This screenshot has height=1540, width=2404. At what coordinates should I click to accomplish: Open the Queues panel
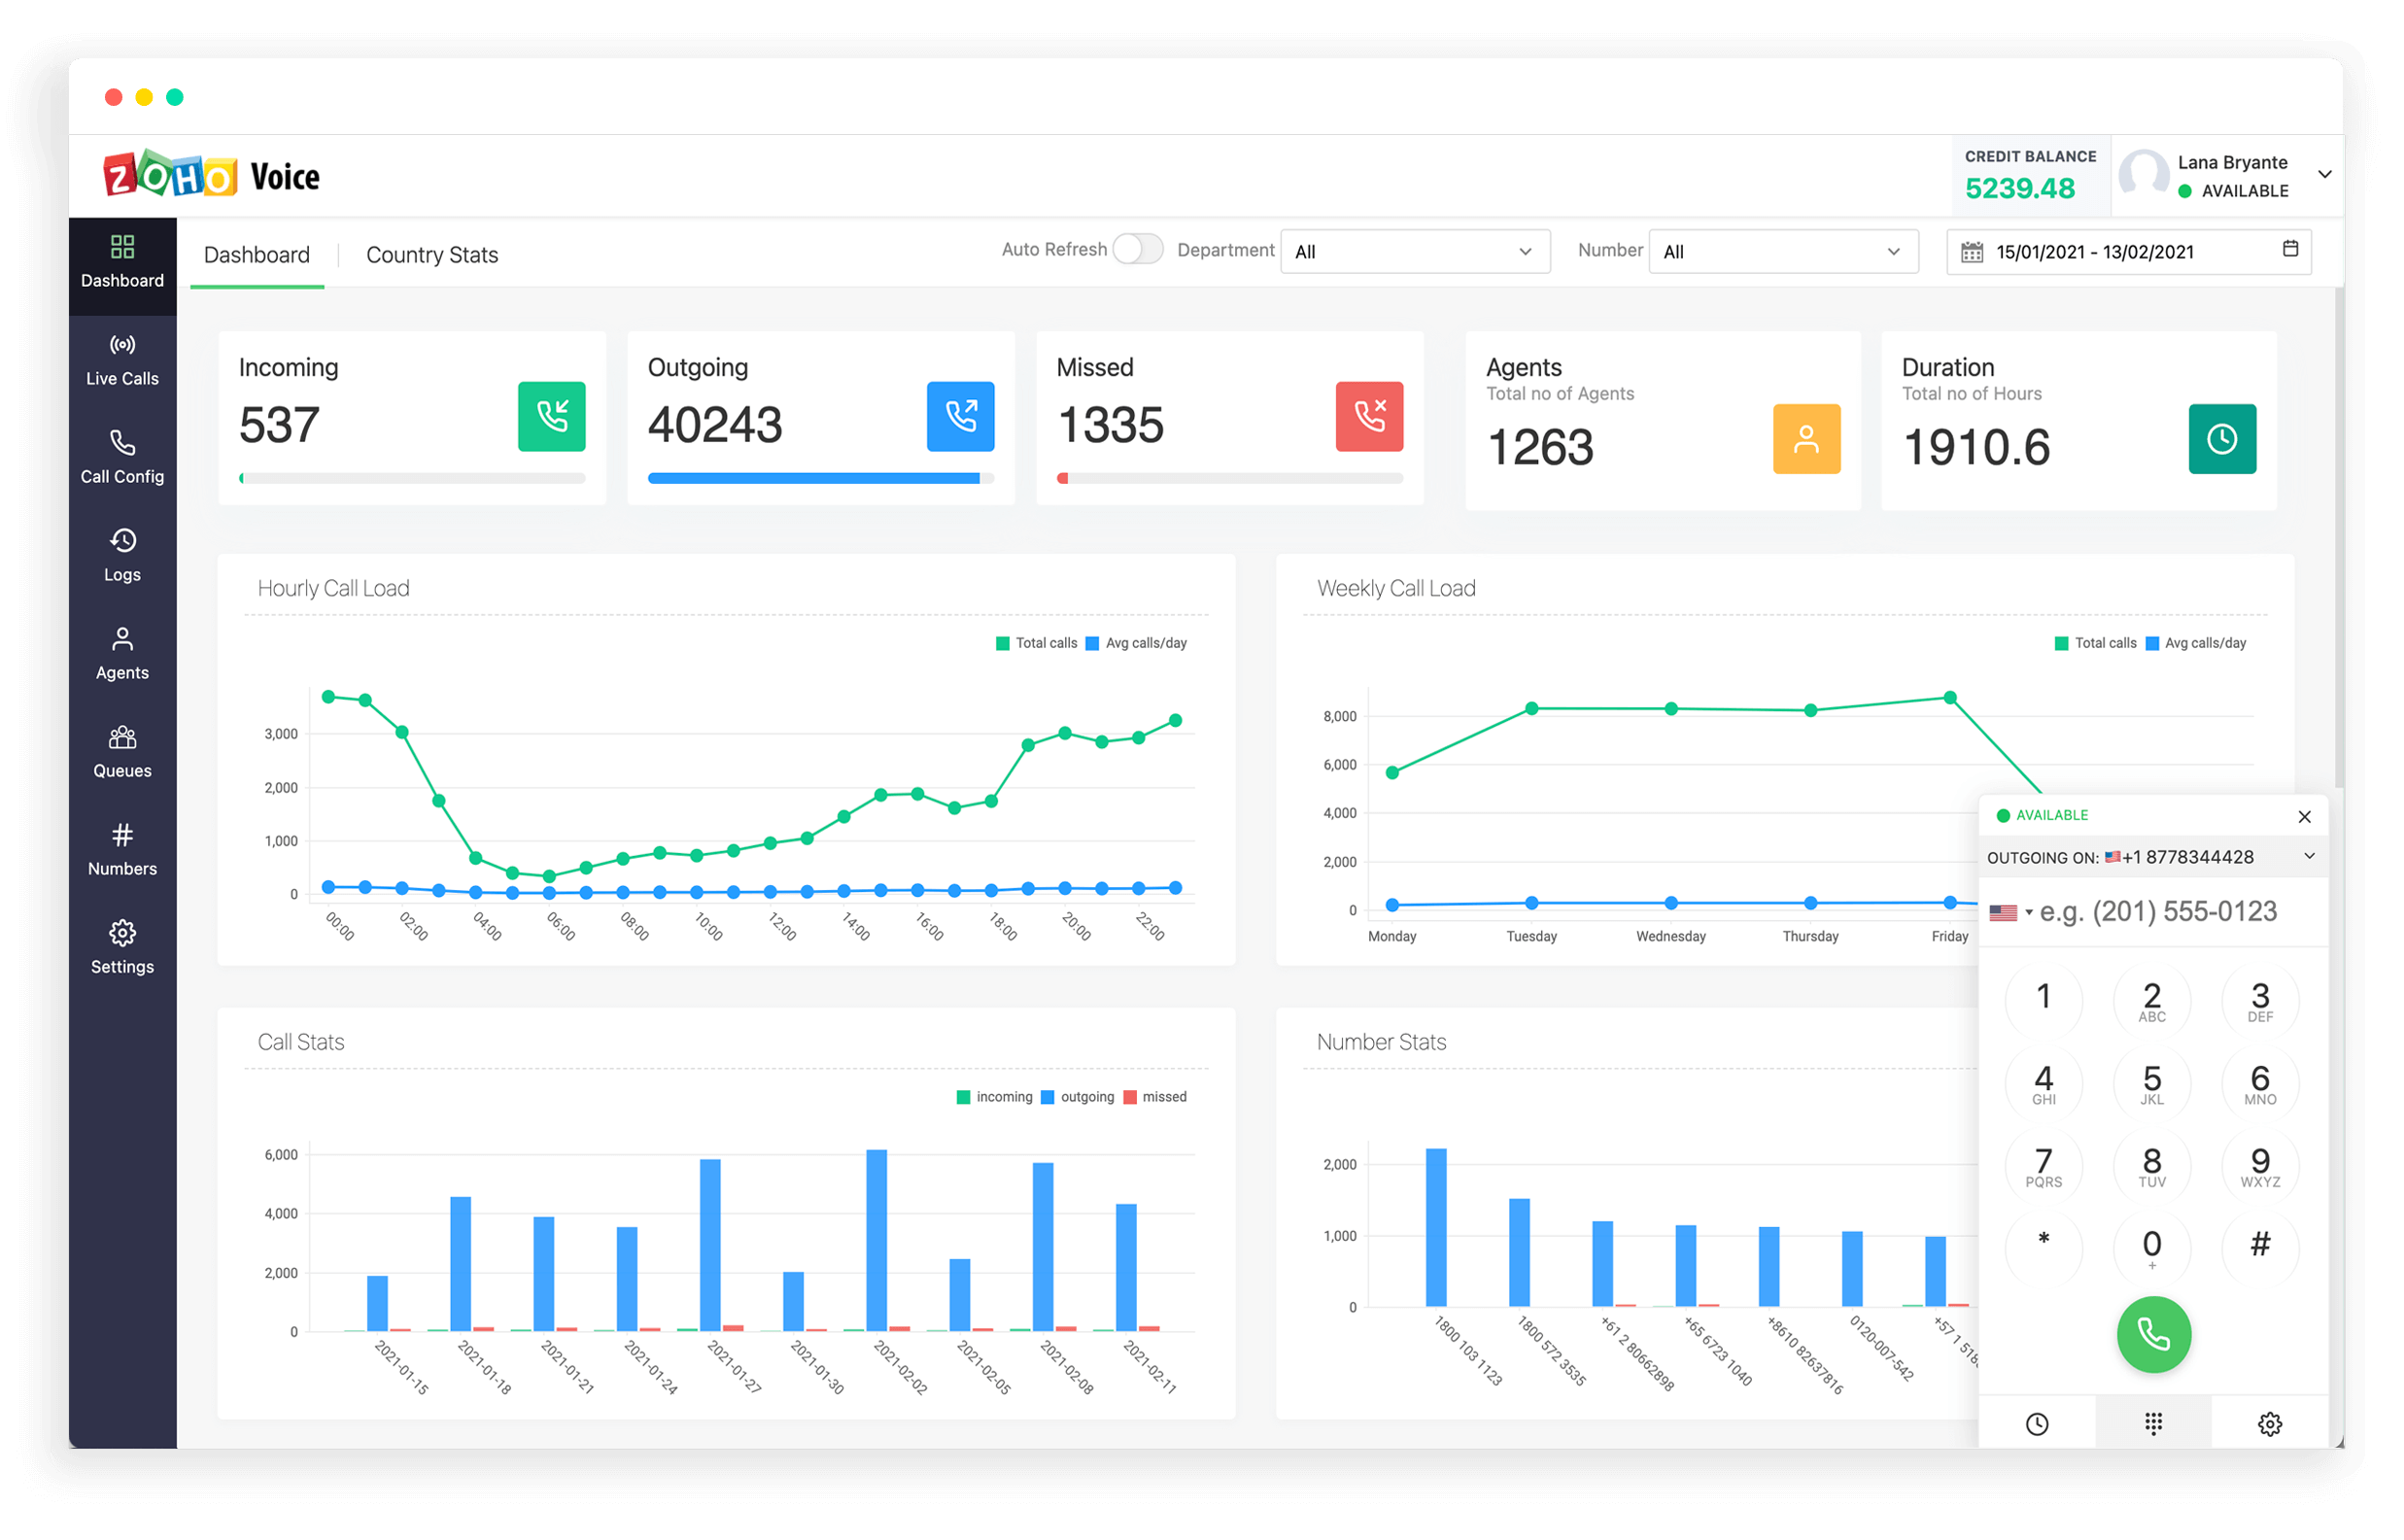[121, 751]
